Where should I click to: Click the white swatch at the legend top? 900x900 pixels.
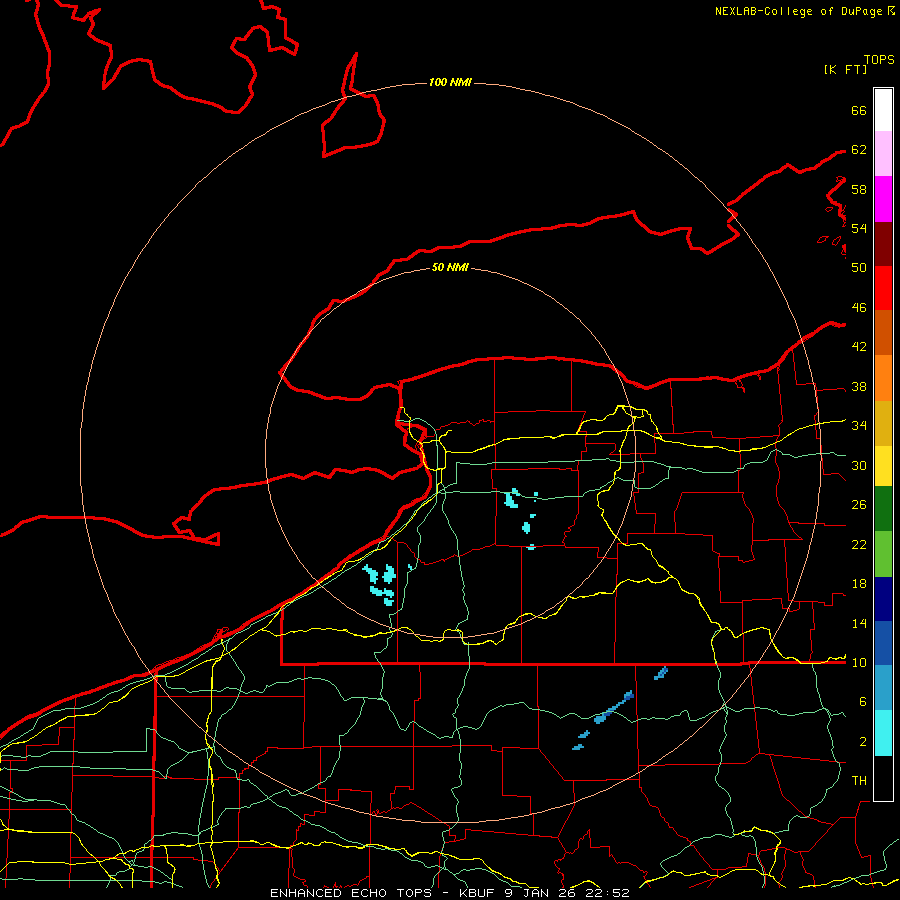[883, 110]
